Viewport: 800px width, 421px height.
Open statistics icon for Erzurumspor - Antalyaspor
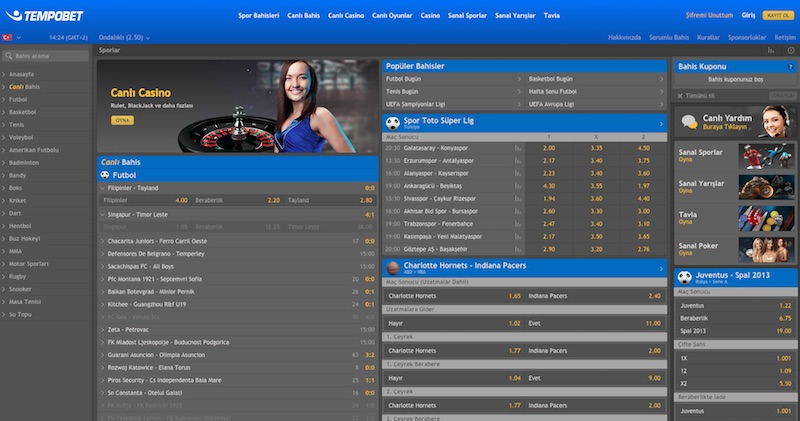pos(518,161)
